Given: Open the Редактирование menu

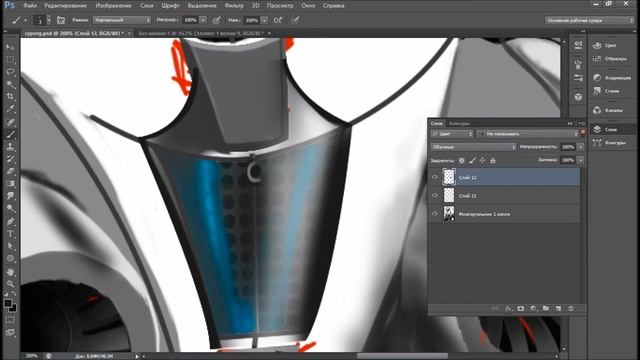Looking at the screenshot, I should pyautogui.click(x=65, y=6).
